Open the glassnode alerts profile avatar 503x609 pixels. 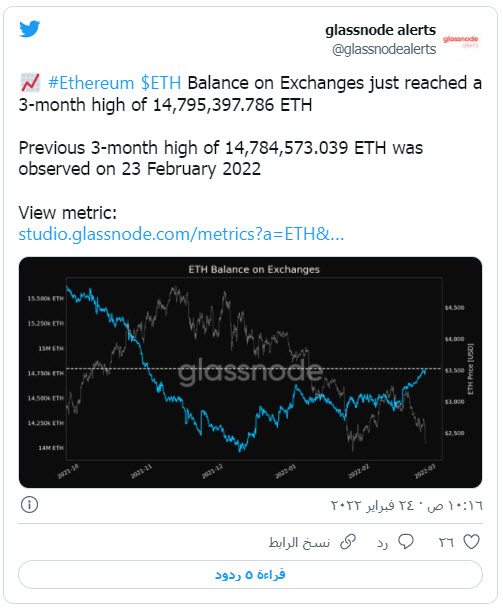click(460, 41)
